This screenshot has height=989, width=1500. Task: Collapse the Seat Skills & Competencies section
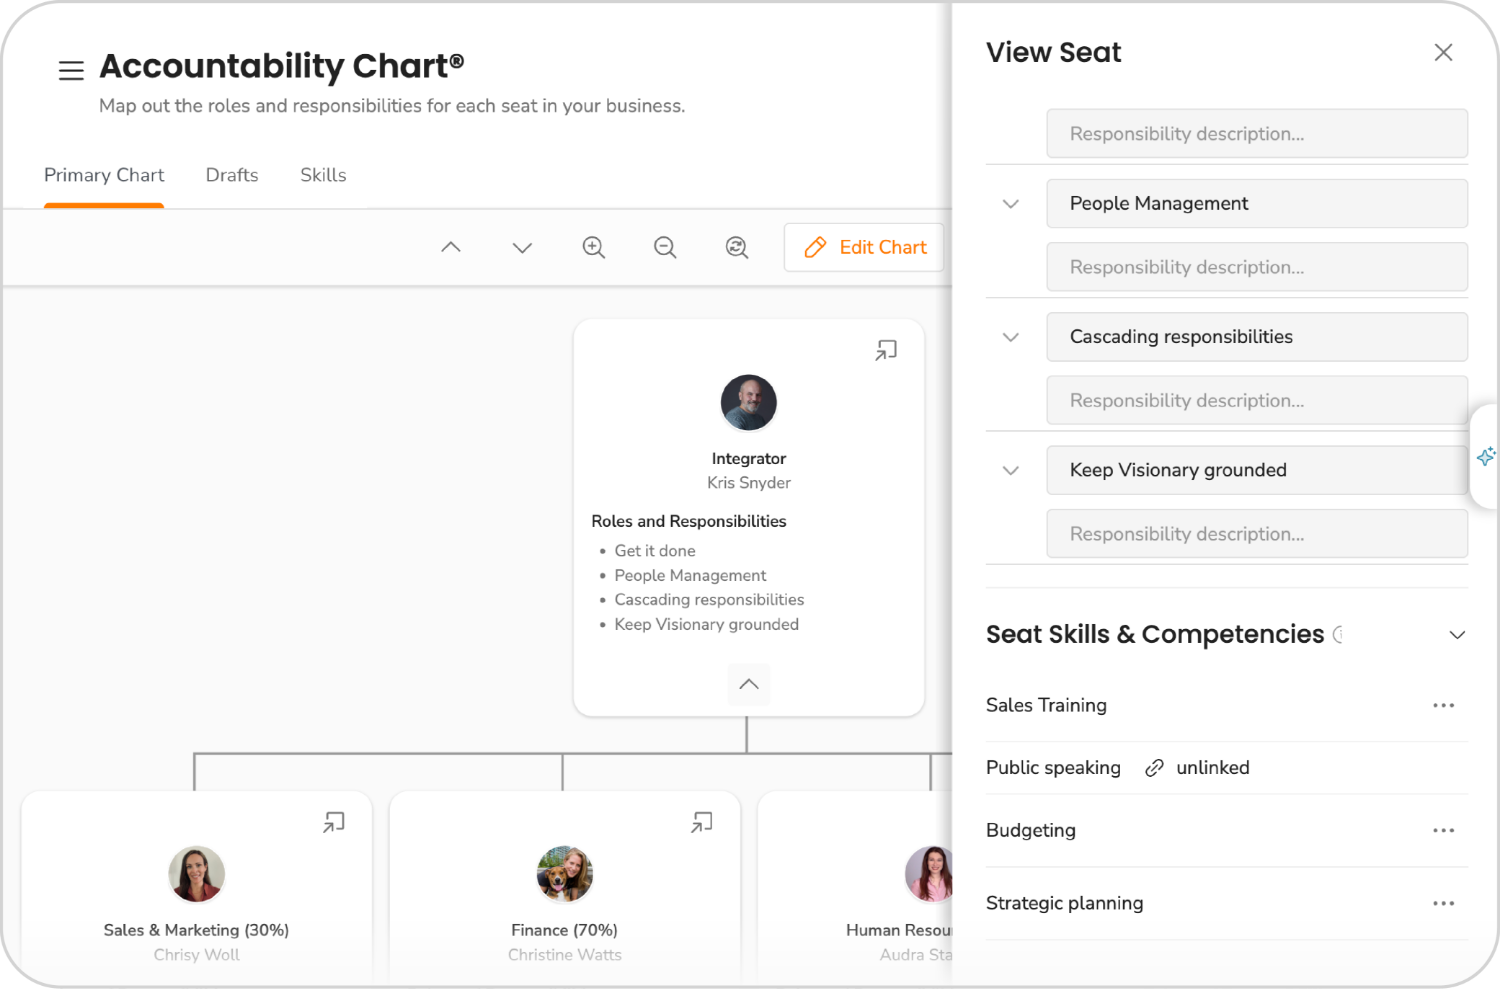1457,635
